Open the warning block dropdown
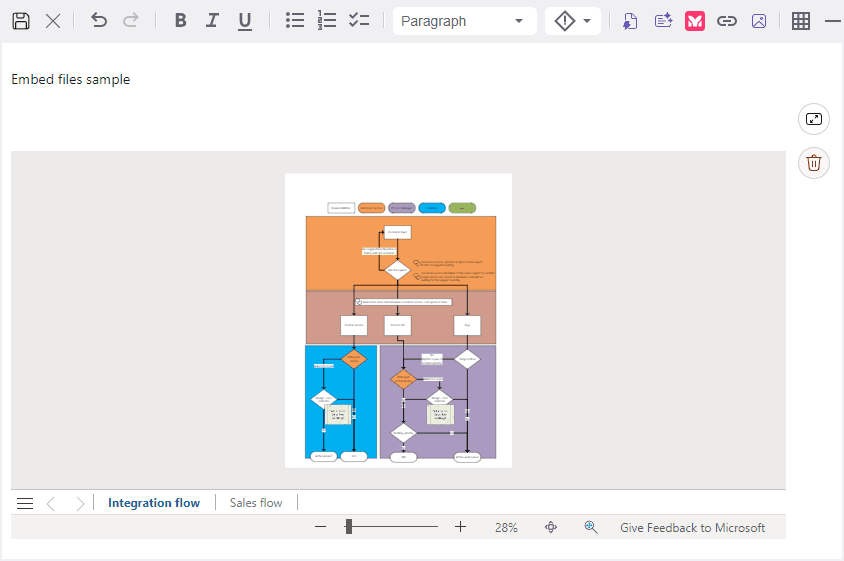Viewport: 844px width, 561px height. click(573, 21)
